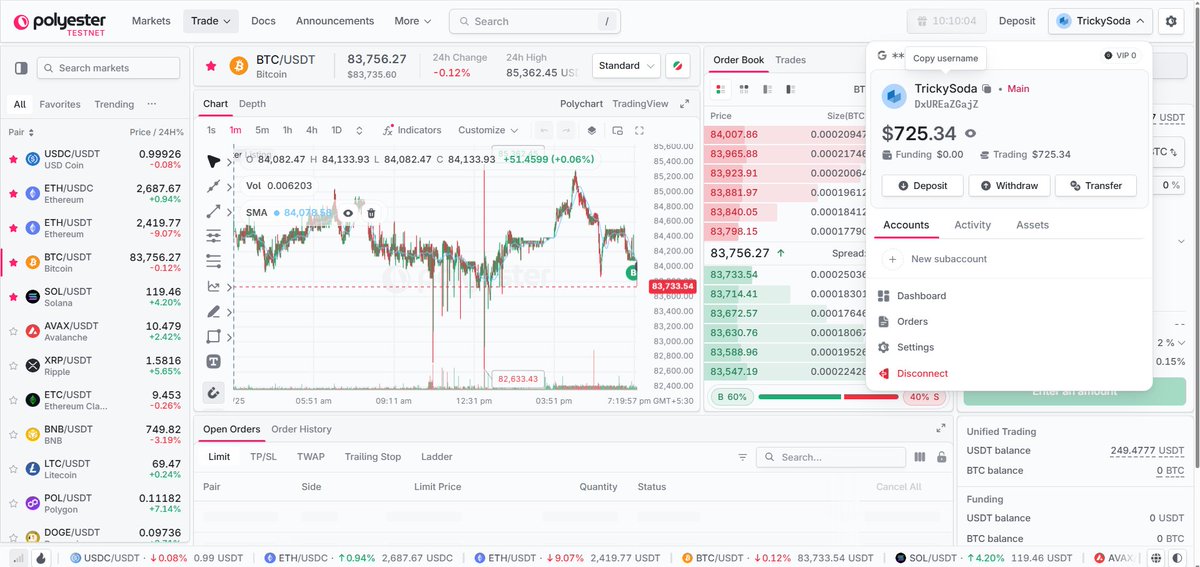Screen dimensions: 1200x567
Task: Click Disconnect in account menu
Action: coord(912,373)
